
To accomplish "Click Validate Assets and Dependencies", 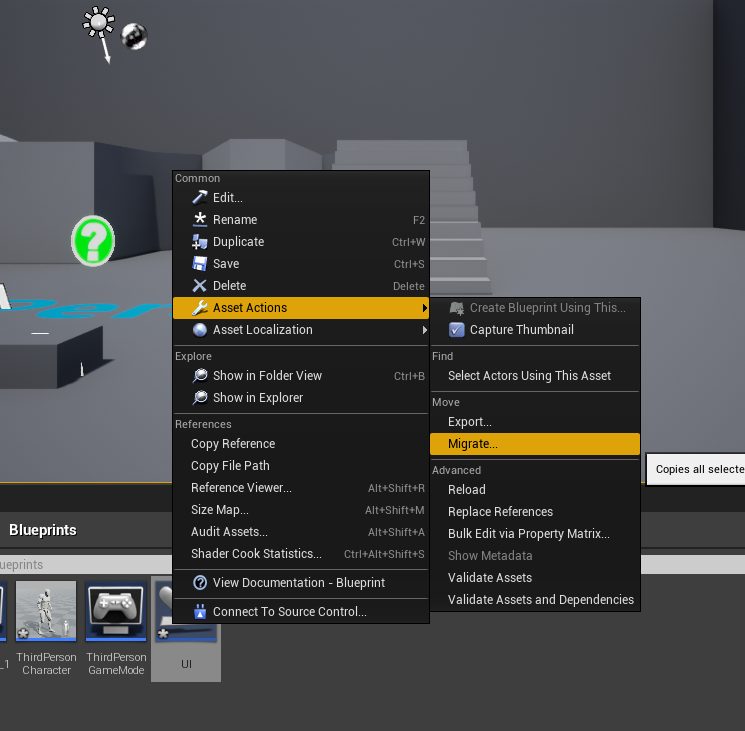I will click(x=535, y=599).
